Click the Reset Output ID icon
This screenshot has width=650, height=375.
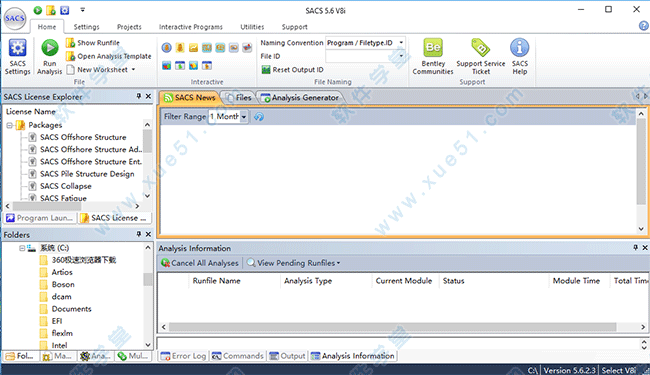266,70
